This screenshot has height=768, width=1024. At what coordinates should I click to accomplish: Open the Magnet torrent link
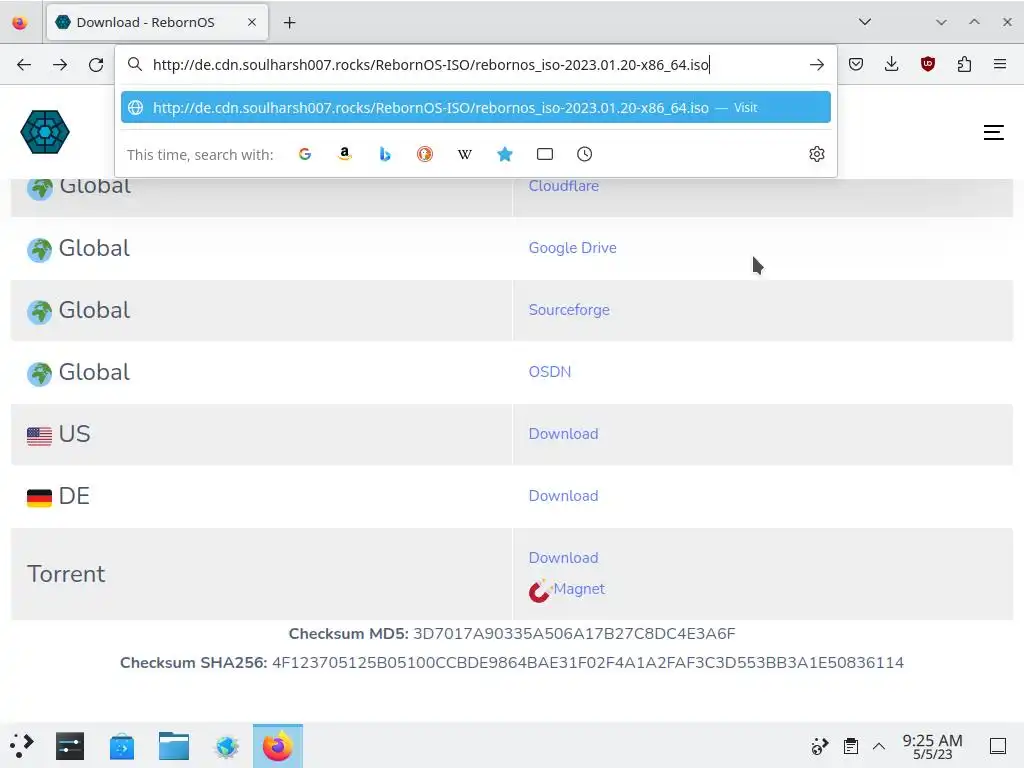coord(579,589)
